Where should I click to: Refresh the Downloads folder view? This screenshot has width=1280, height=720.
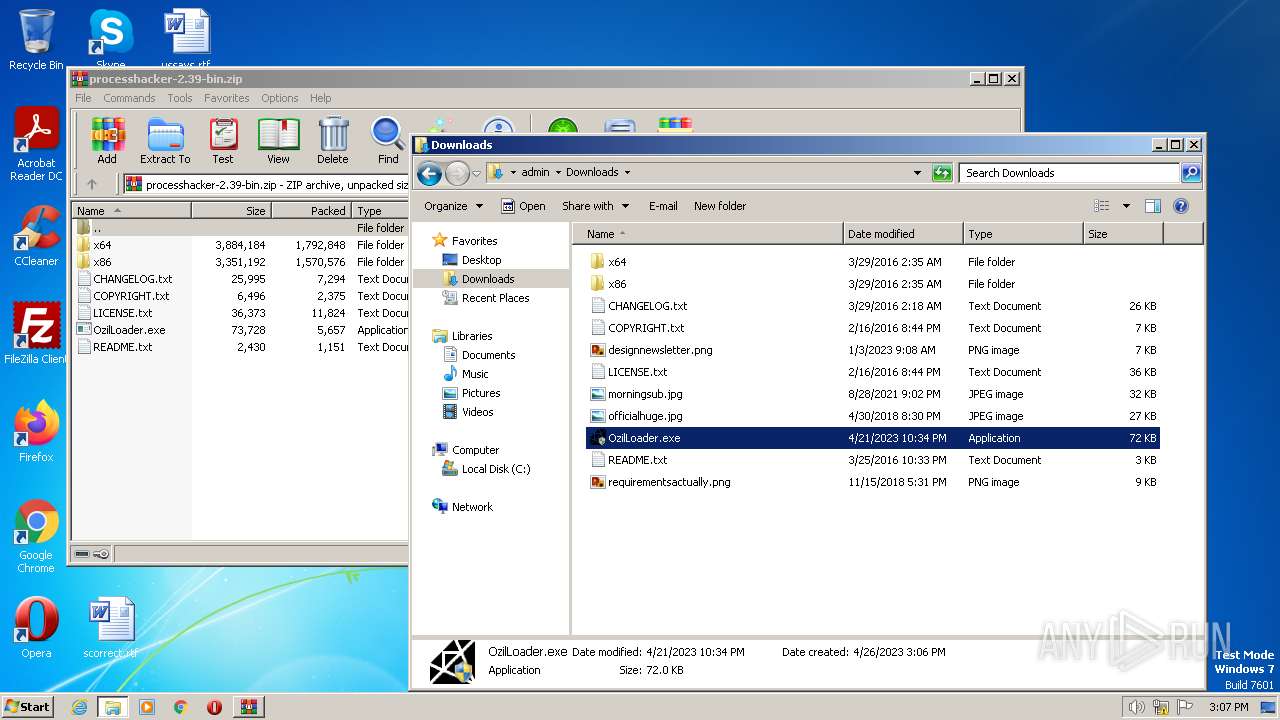[941, 173]
